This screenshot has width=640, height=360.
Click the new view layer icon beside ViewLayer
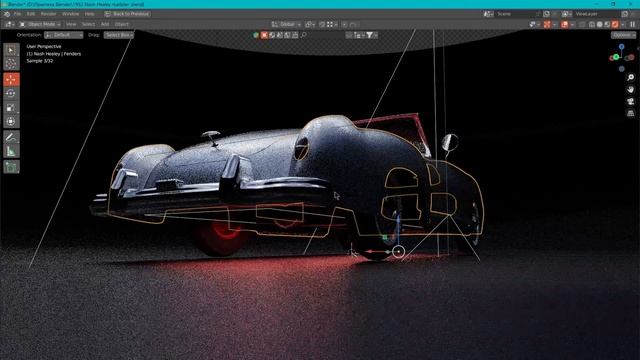tap(624, 14)
